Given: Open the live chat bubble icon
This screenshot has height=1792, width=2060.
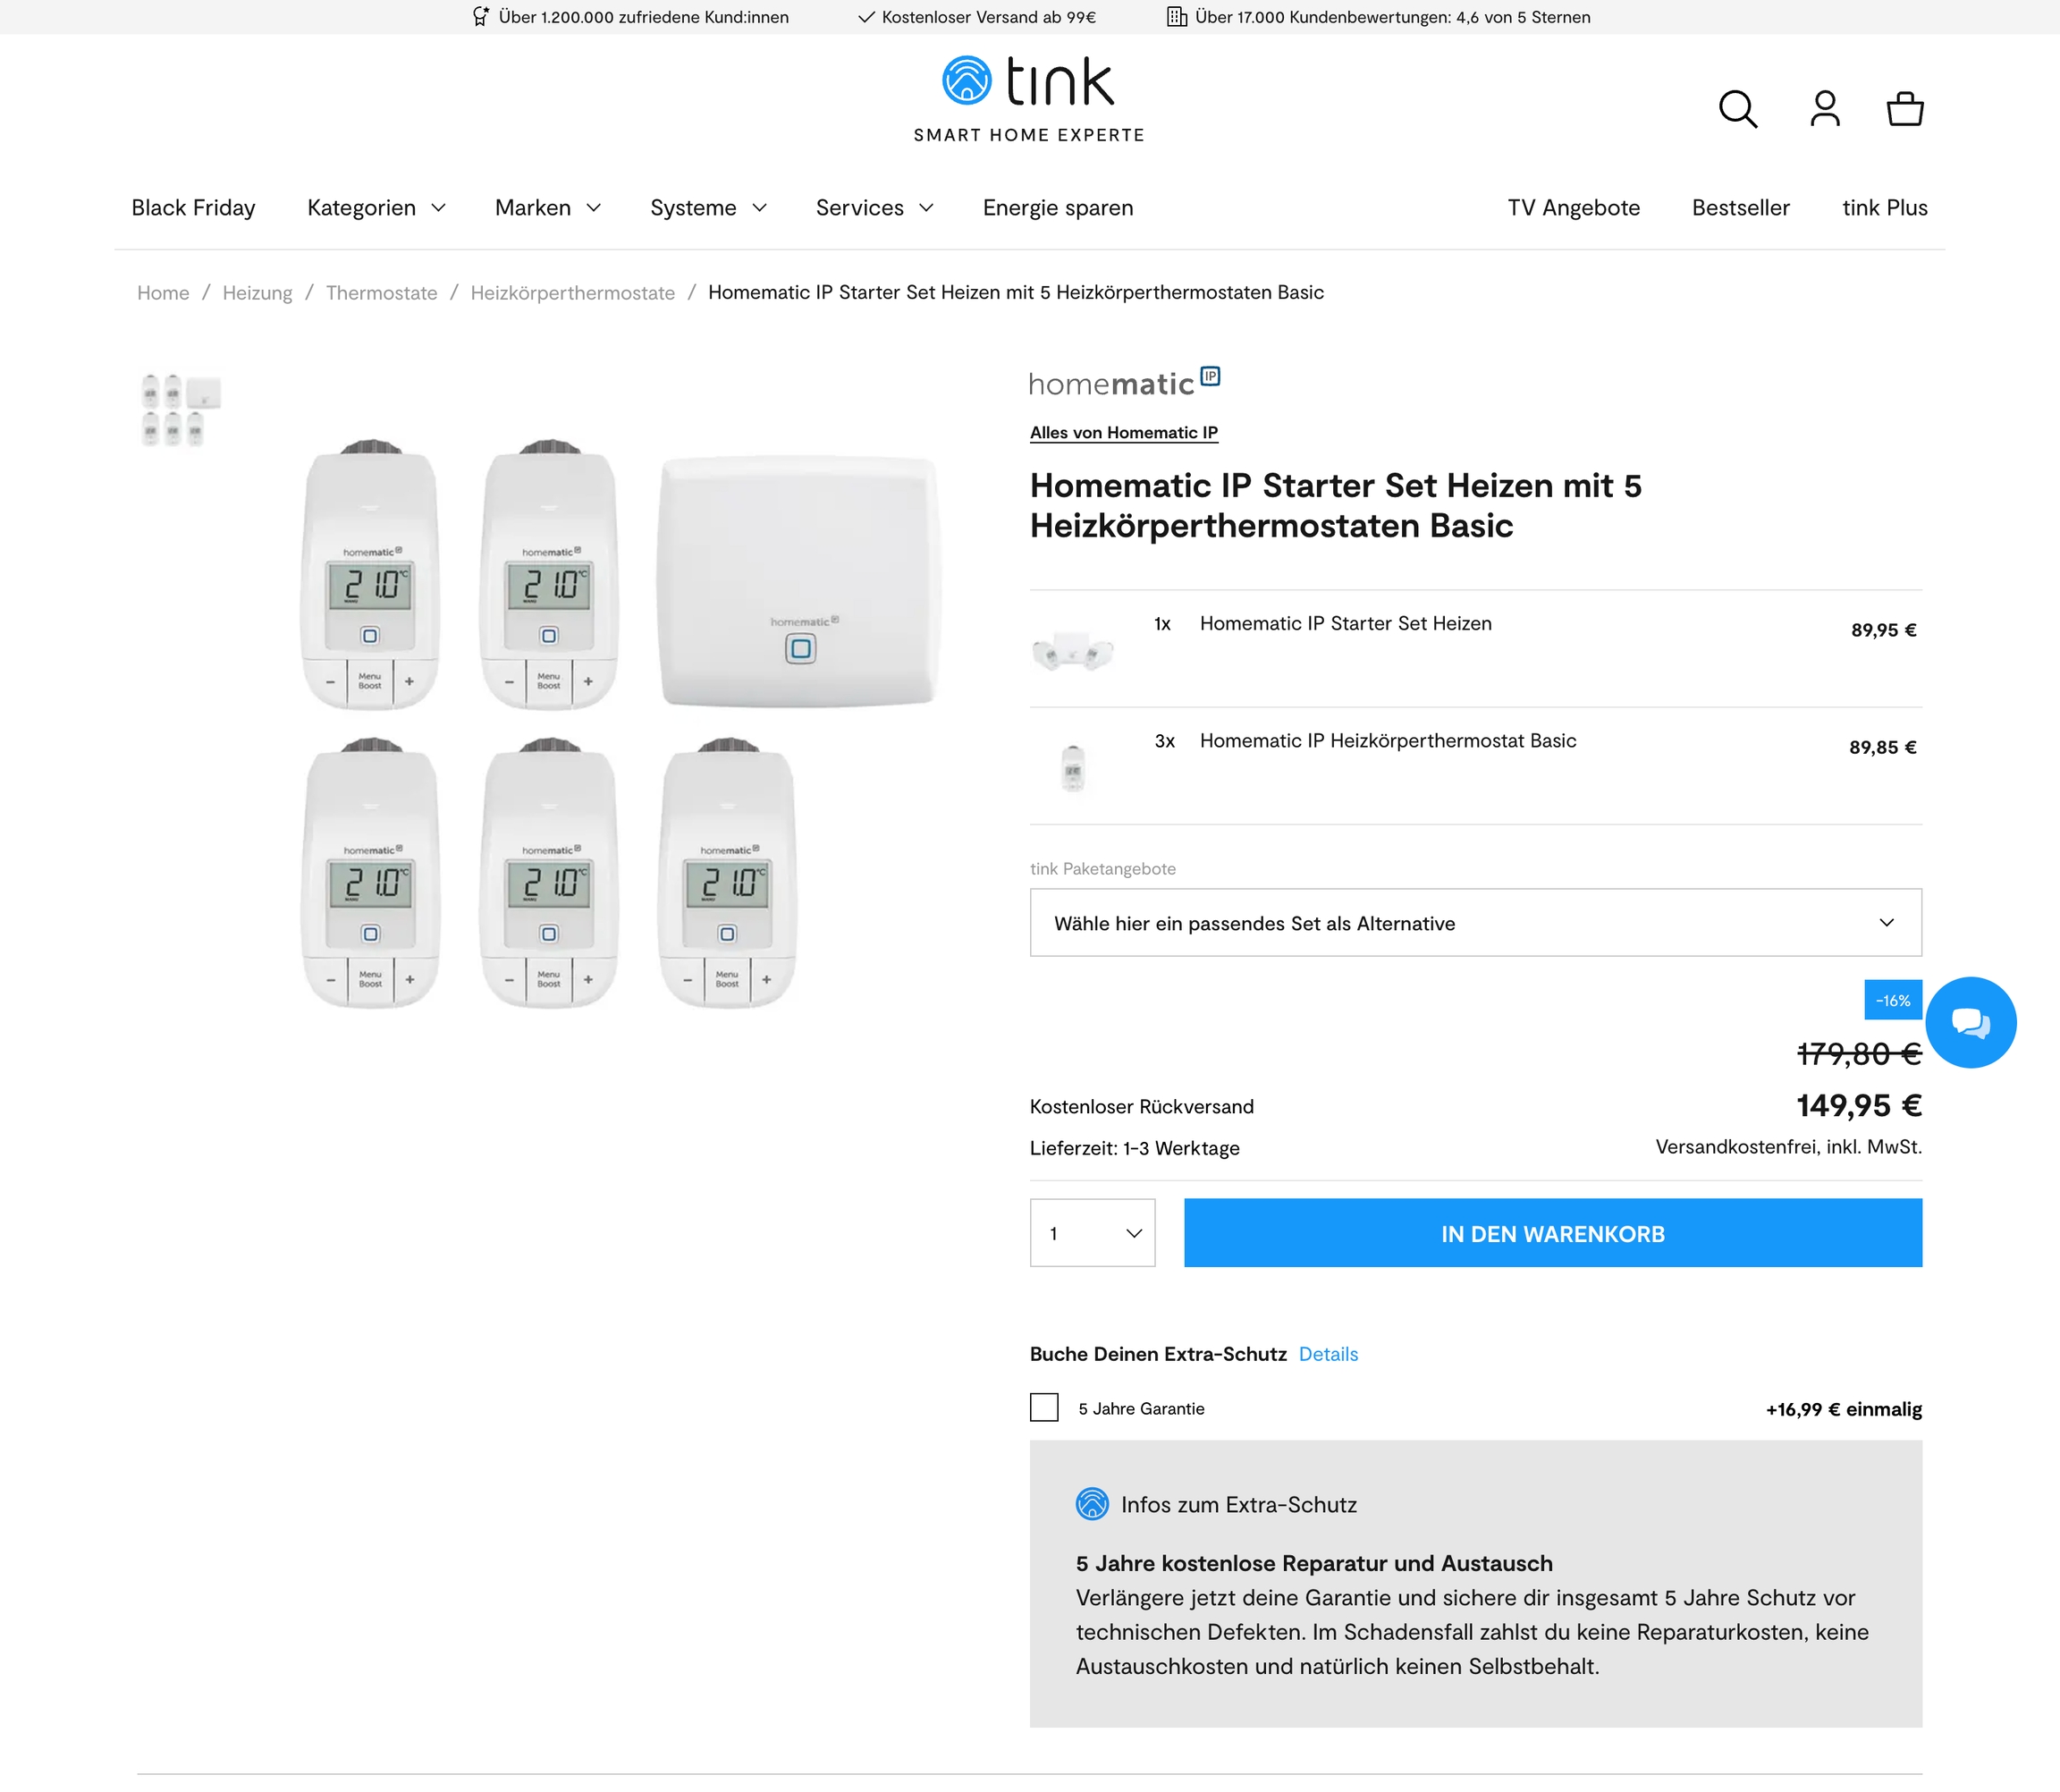Looking at the screenshot, I should click(x=1970, y=1022).
